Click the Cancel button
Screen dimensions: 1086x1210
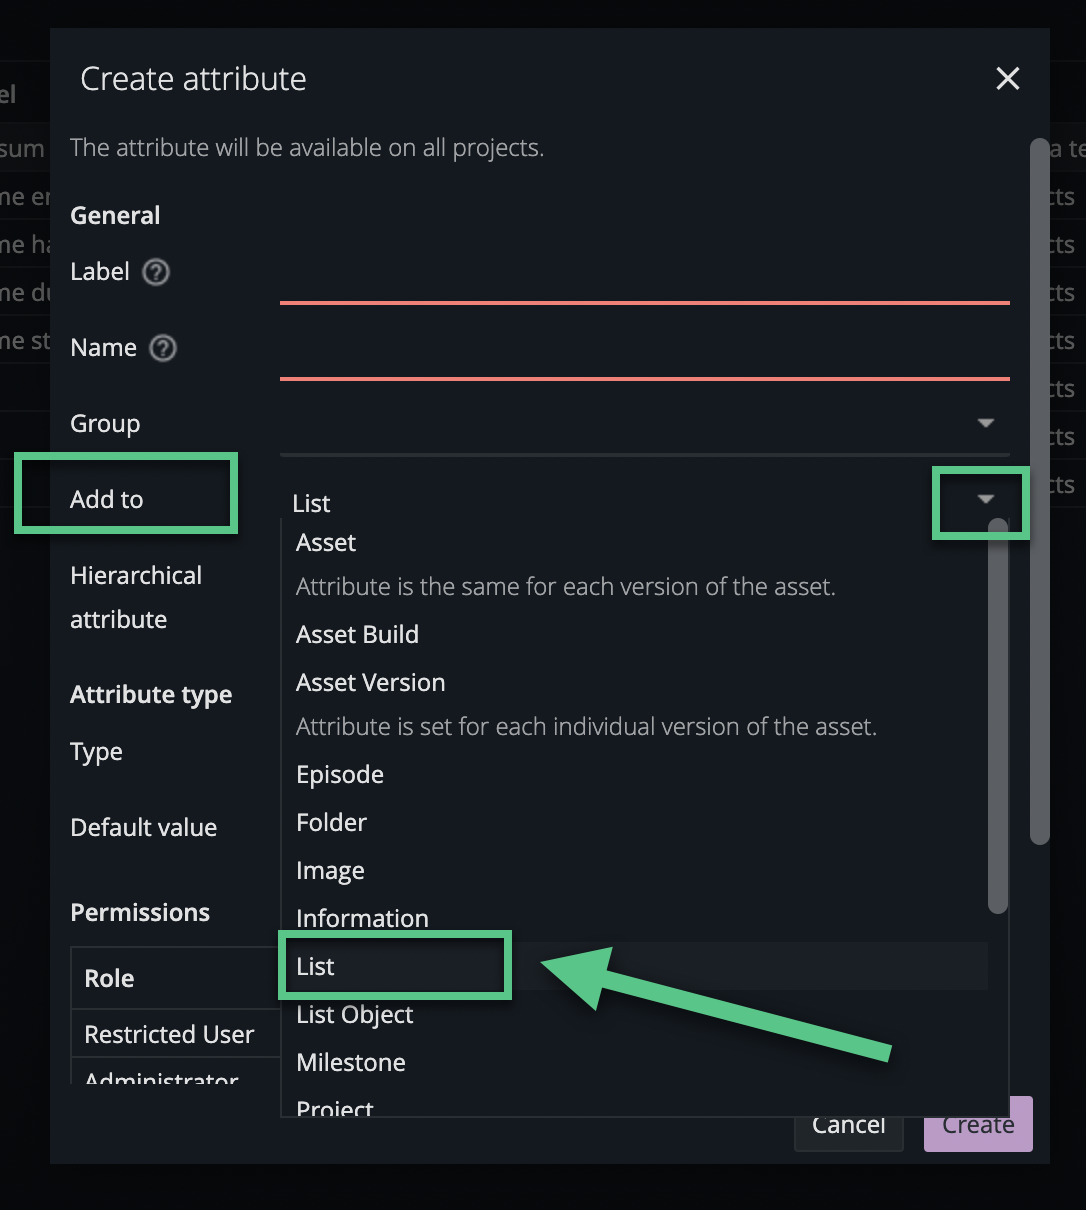848,1124
